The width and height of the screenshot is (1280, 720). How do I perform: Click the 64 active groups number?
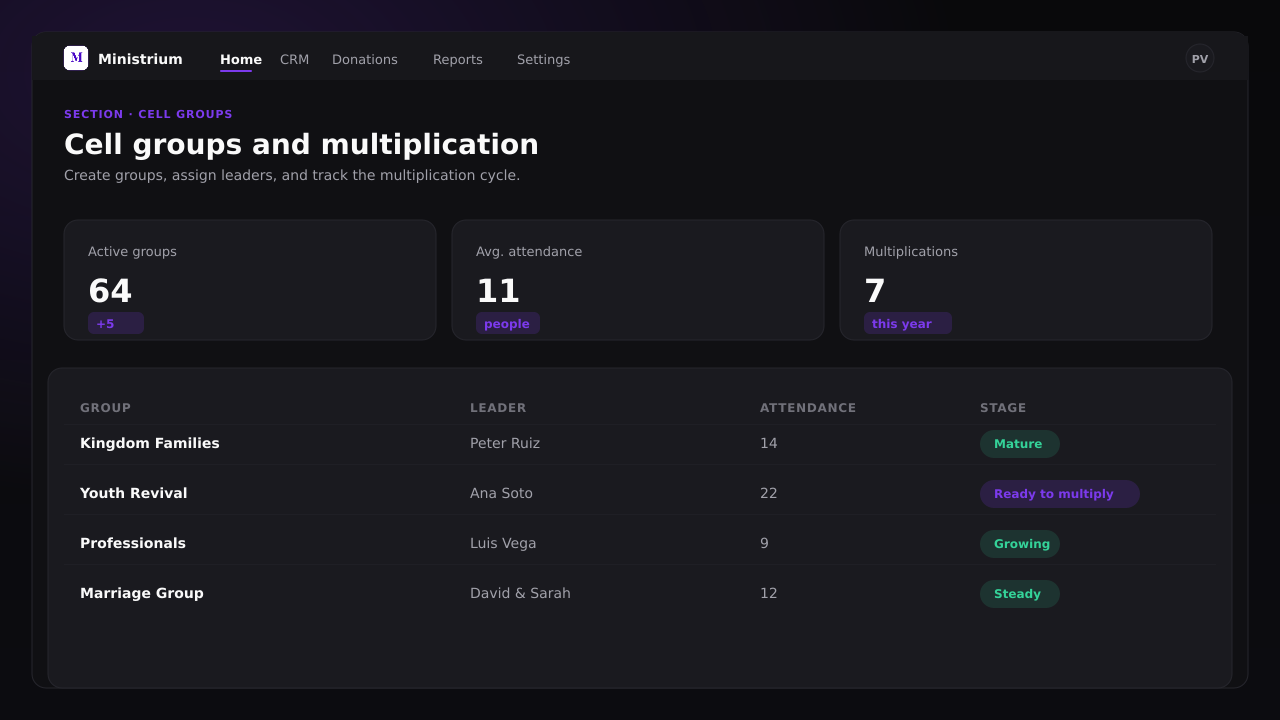pyautogui.click(x=110, y=291)
